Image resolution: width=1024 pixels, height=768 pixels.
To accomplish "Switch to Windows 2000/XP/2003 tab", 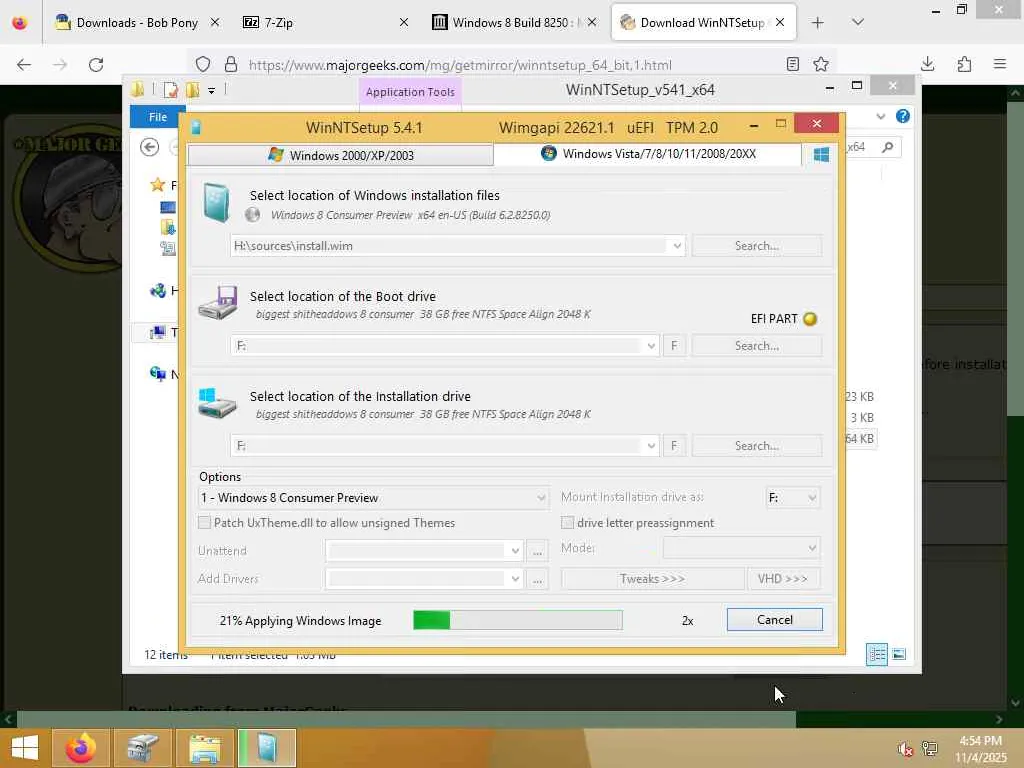I will coord(340,155).
